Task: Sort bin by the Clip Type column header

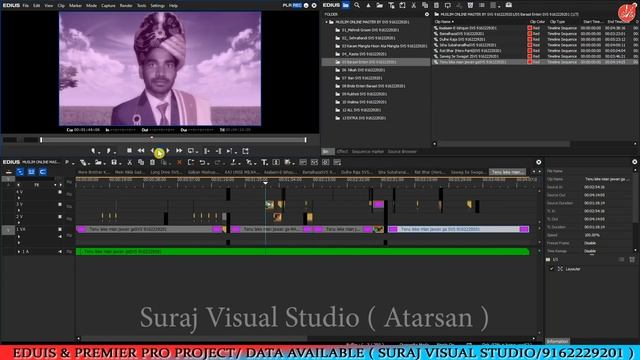Action: (x=558, y=22)
